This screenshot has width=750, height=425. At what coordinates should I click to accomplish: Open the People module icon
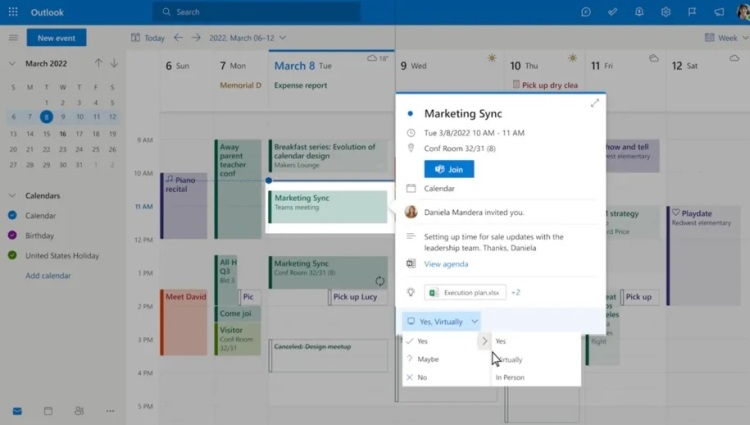[x=79, y=411]
